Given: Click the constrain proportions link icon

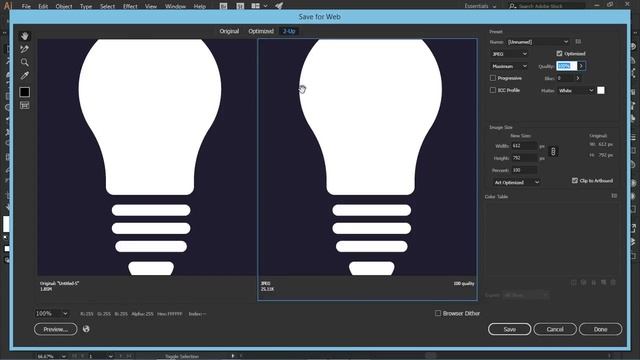Looking at the screenshot, I should (553, 151).
